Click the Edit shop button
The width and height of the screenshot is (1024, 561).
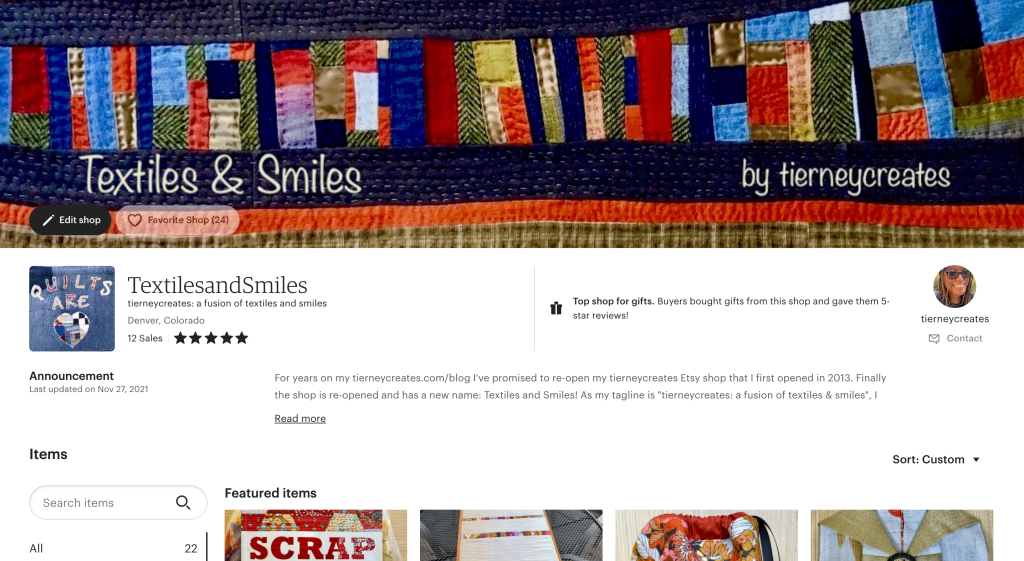[70, 220]
